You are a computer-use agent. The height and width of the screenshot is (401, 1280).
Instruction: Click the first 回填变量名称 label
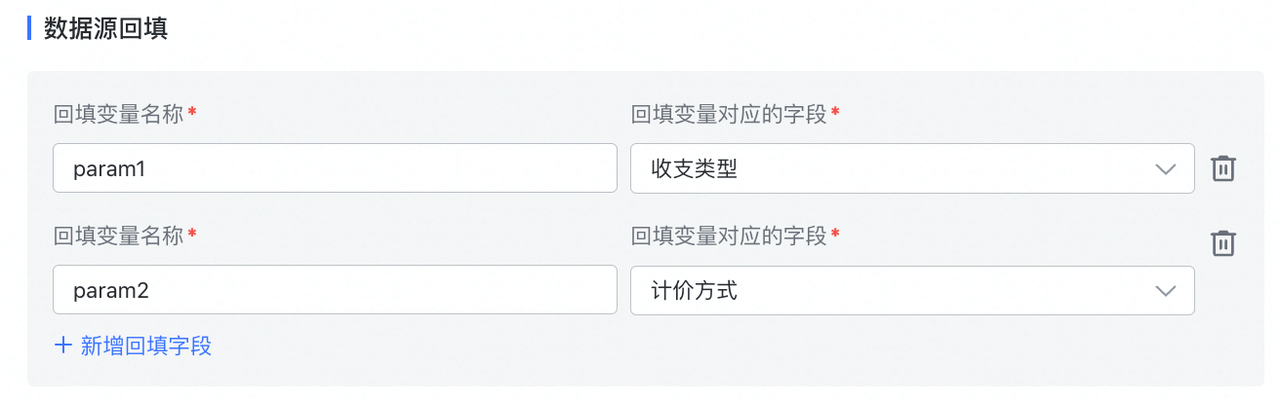[118, 115]
